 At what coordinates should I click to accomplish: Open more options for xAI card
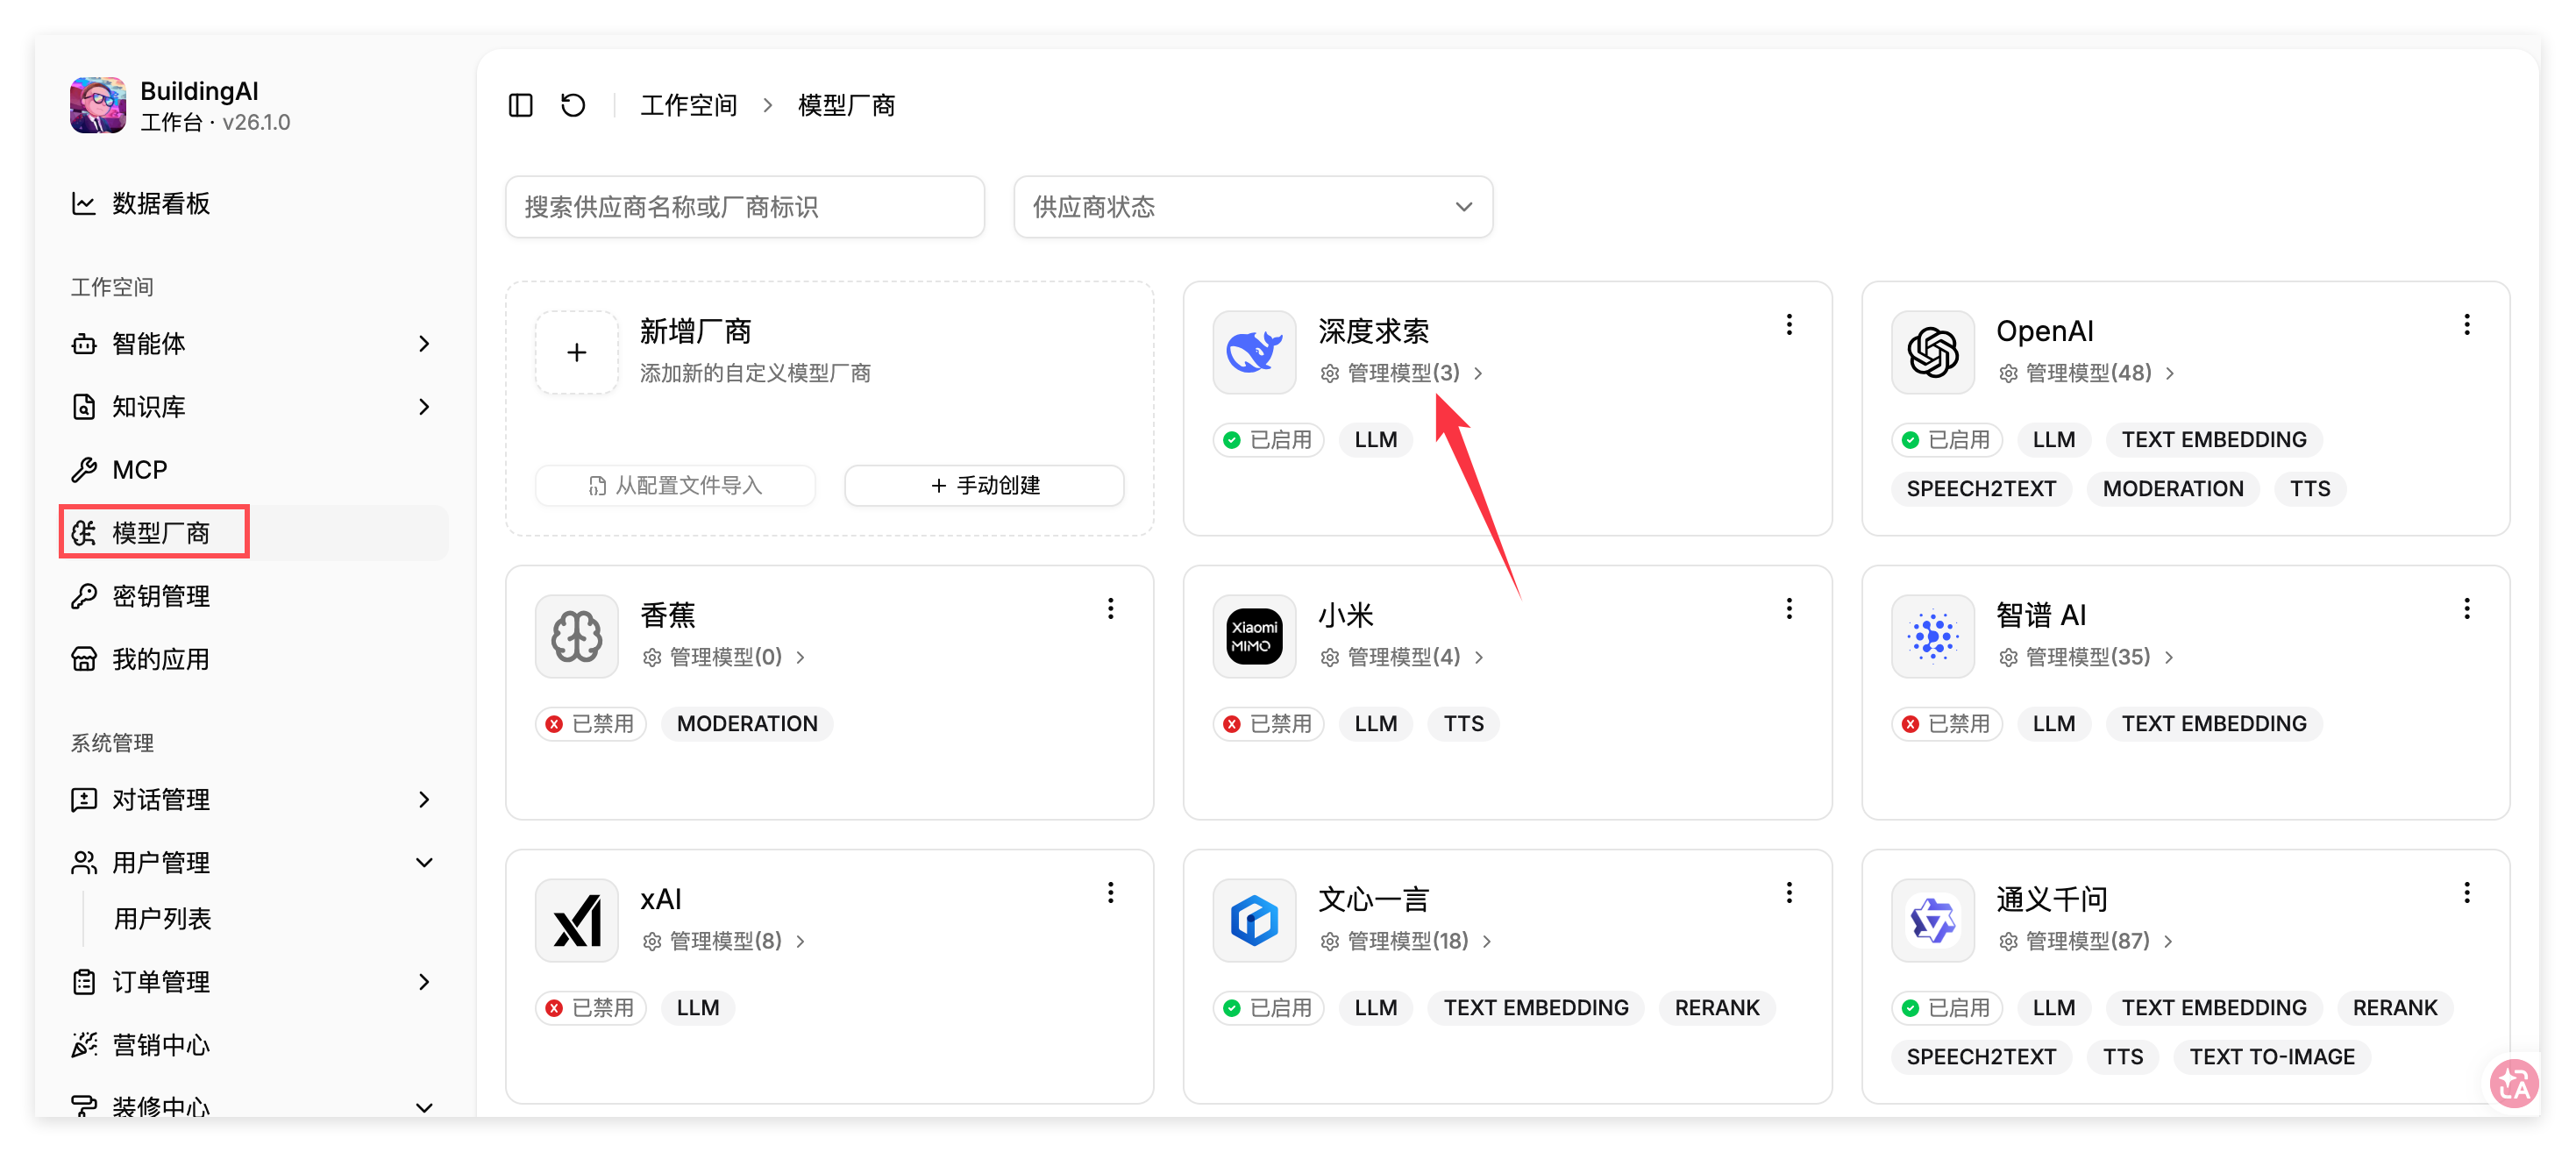point(1111,893)
